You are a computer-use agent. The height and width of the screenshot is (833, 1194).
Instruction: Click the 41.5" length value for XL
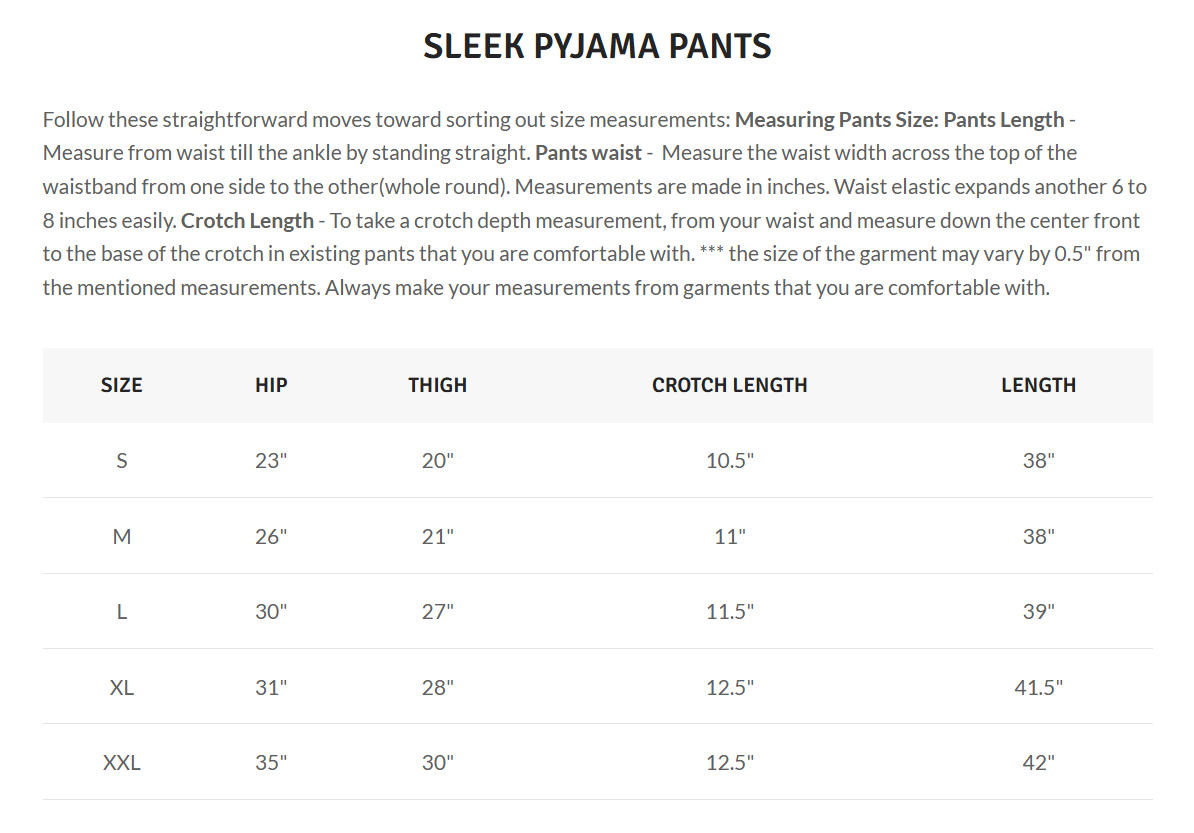tap(1038, 688)
